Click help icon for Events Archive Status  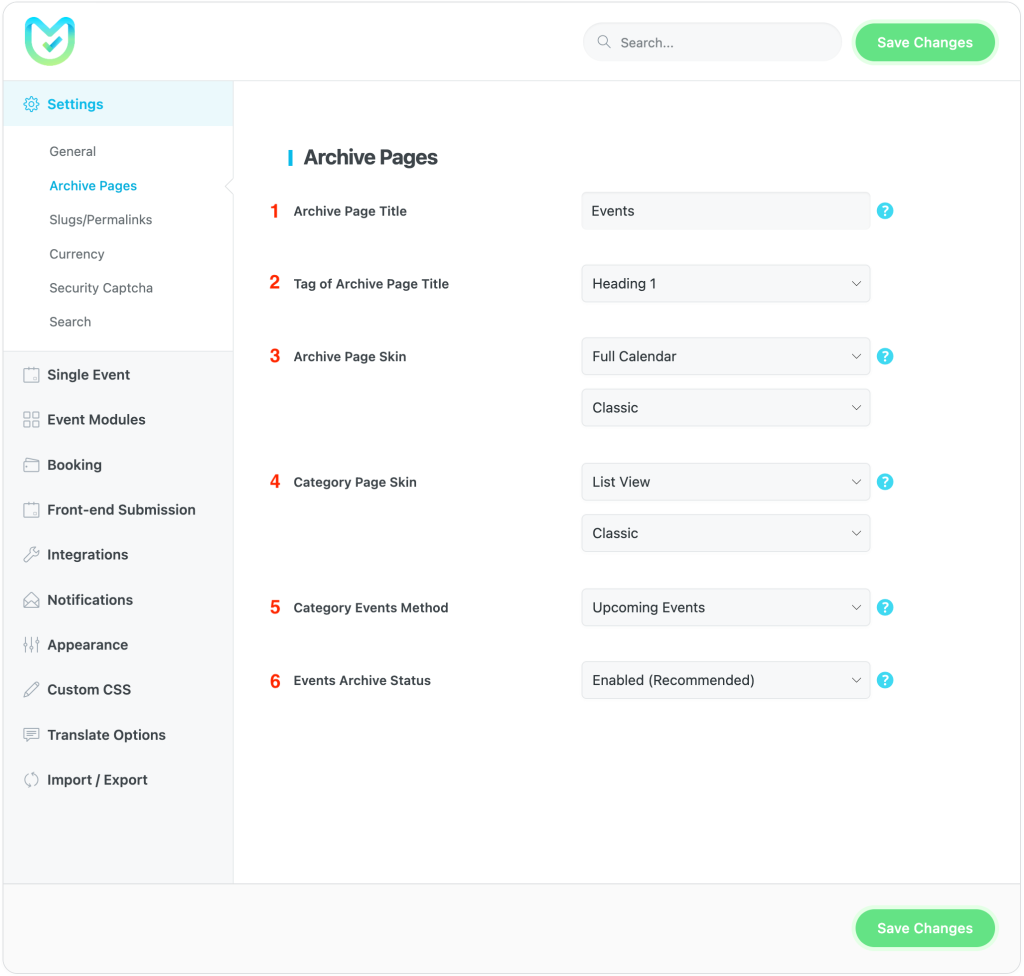click(885, 680)
